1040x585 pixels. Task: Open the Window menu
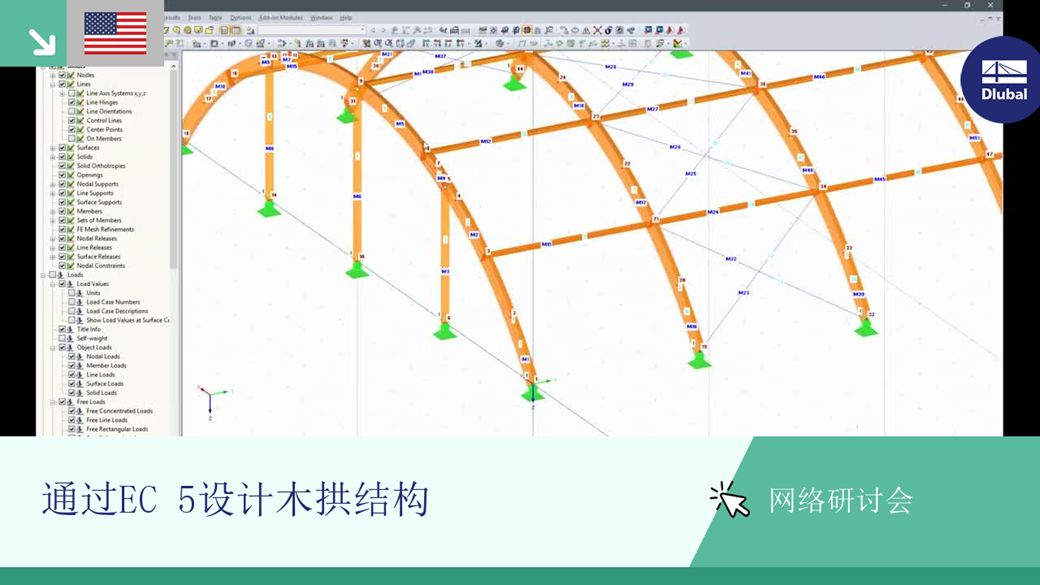pyautogui.click(x=321, y=18)
